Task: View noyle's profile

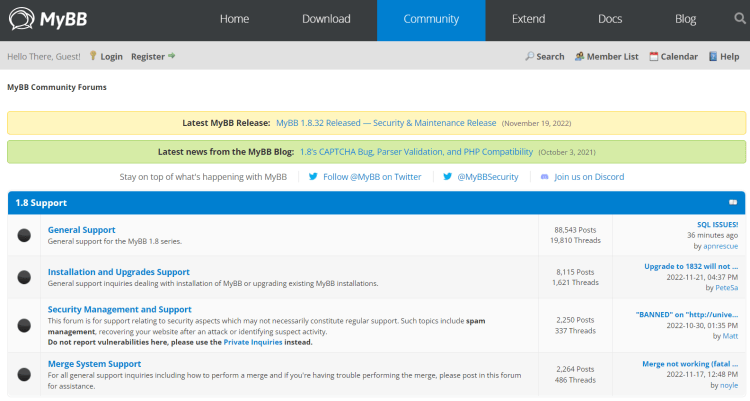Action: click(x=729, y=385)
